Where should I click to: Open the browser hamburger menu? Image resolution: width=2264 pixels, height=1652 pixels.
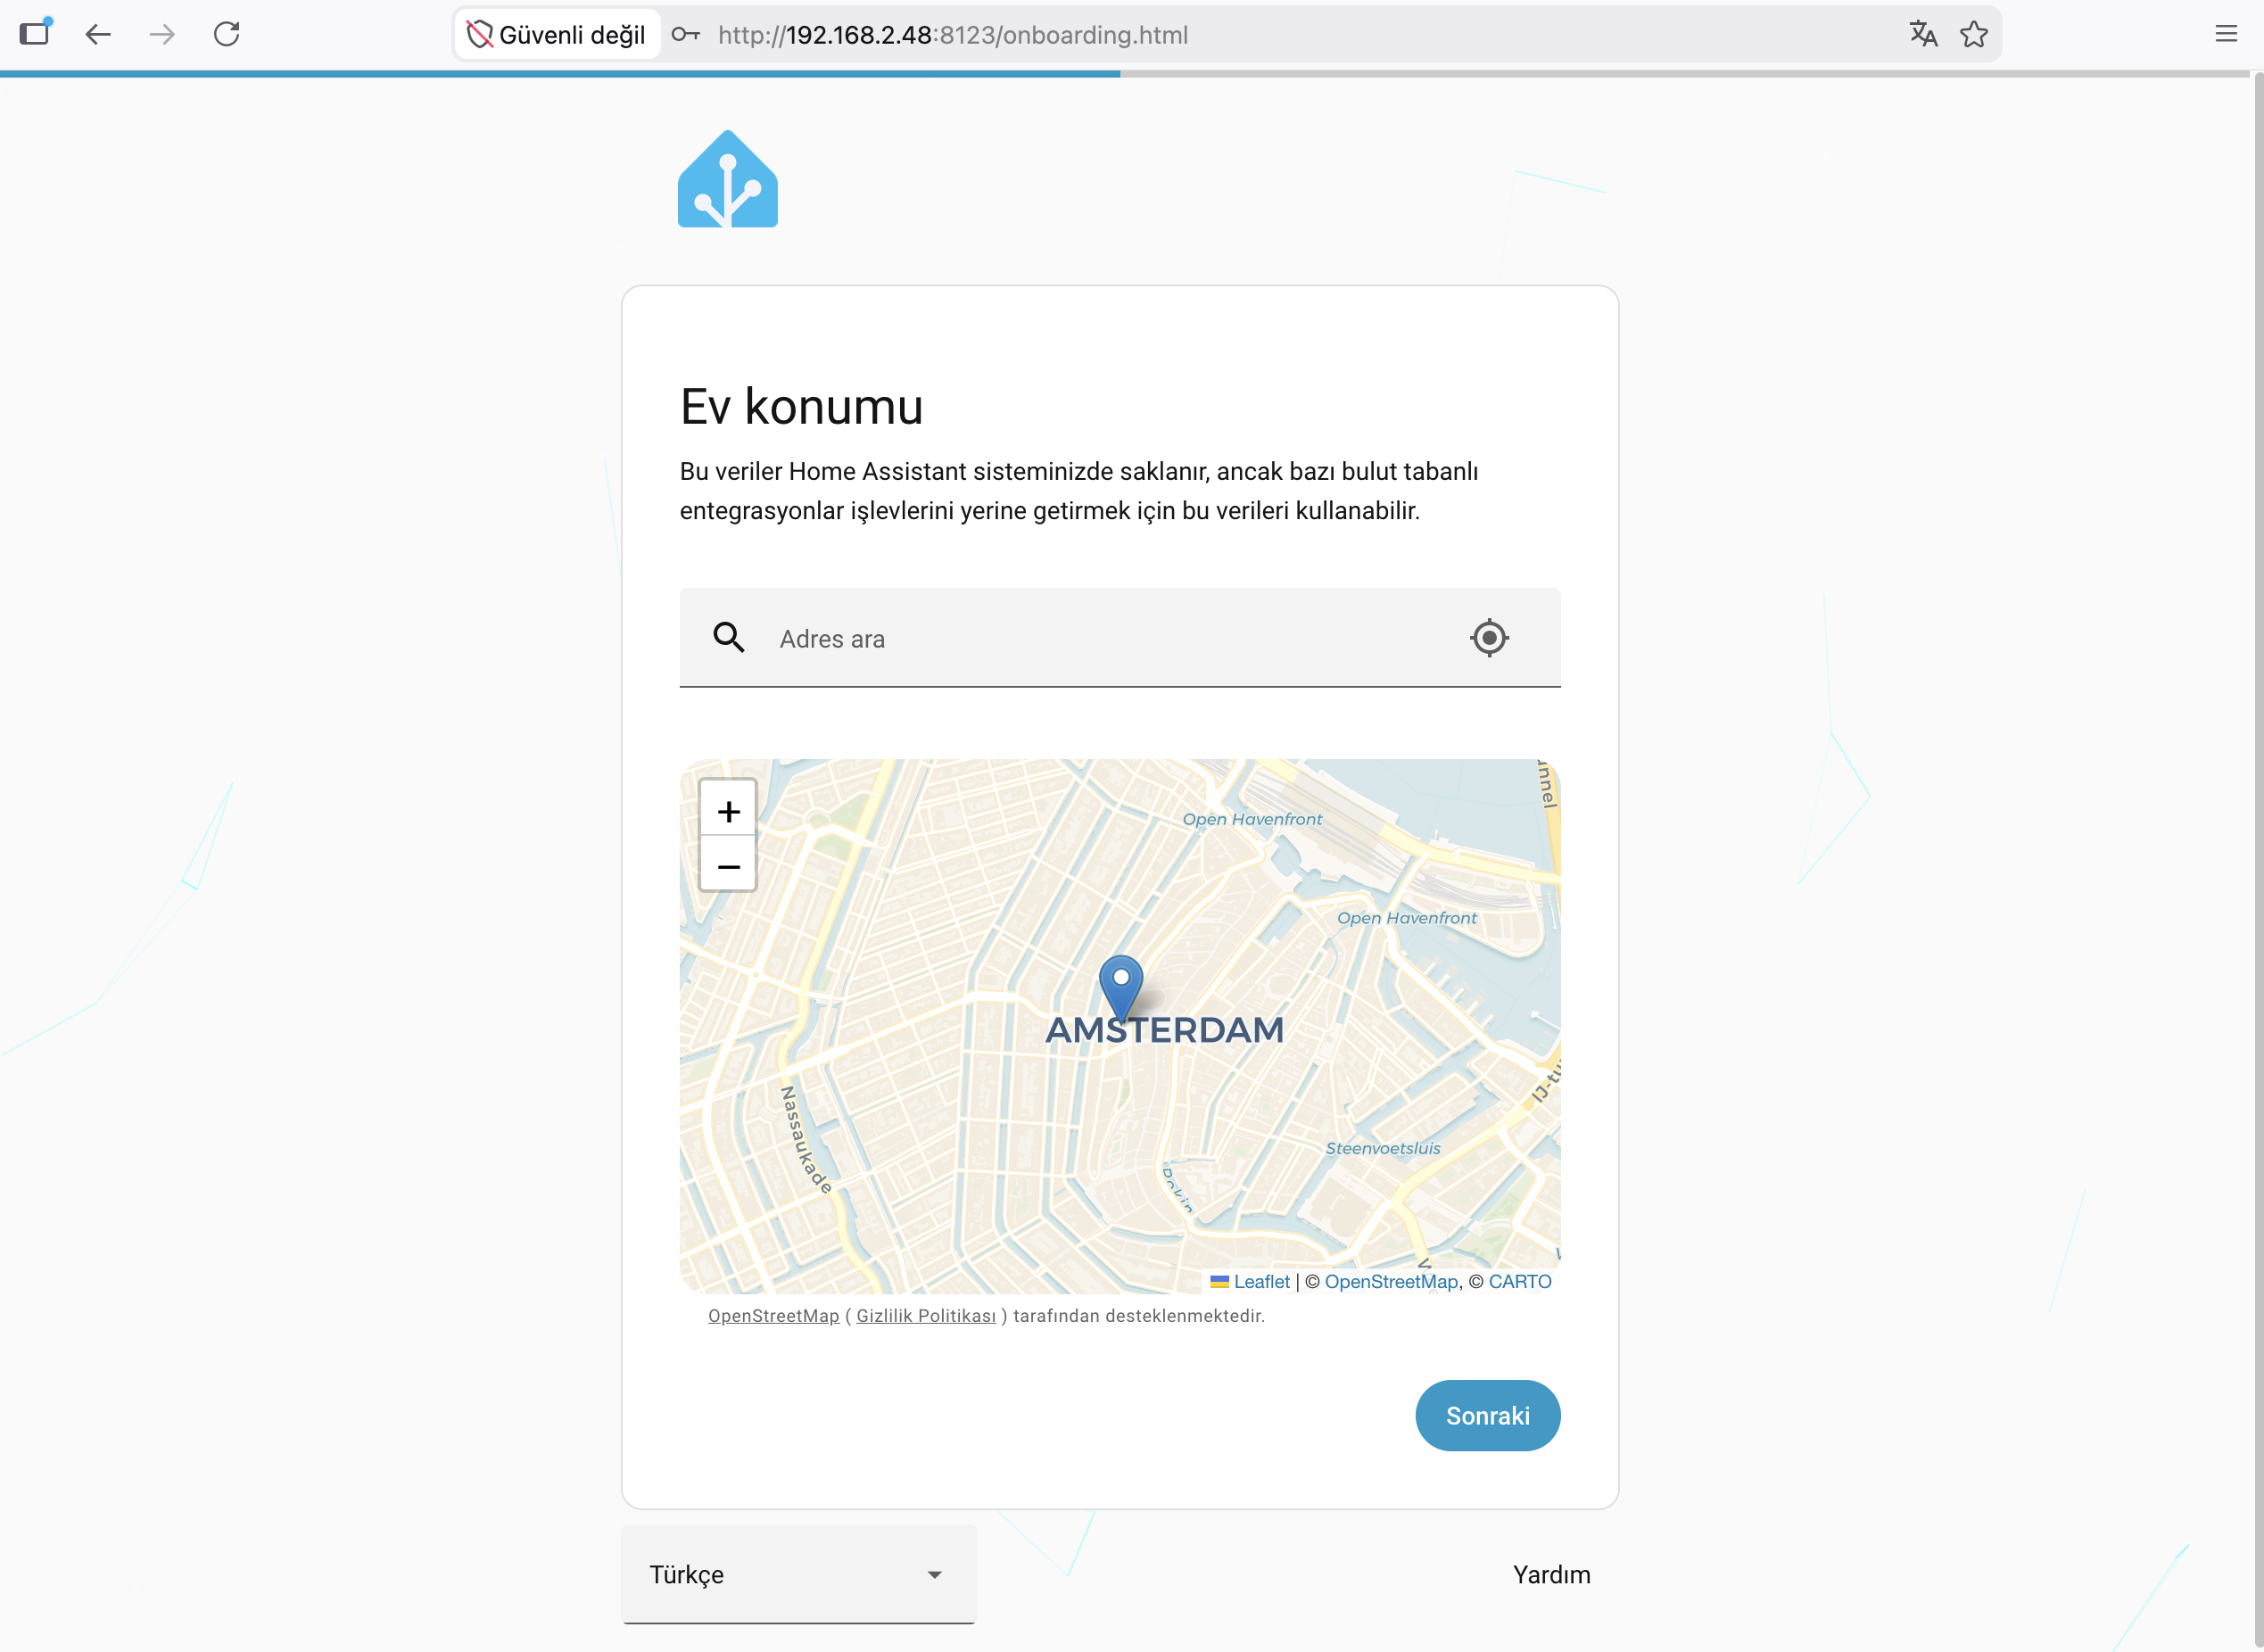[2226, 34]
